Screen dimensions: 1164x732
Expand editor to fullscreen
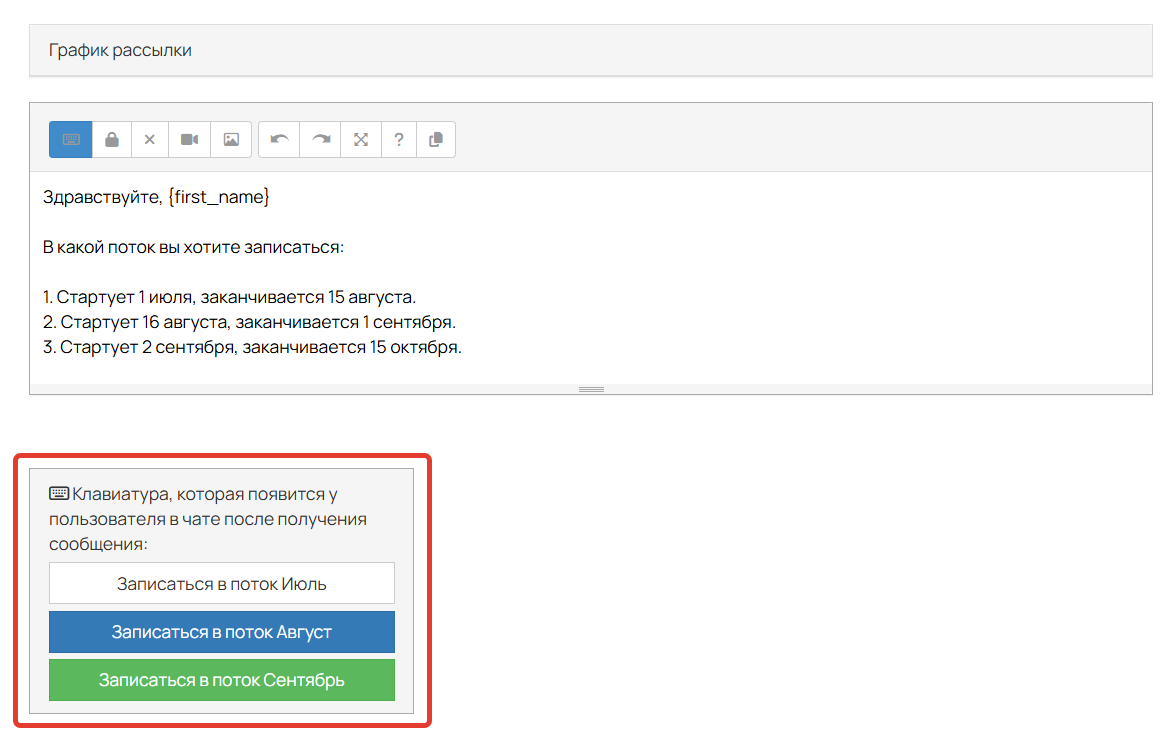pyautogui.click(x=361, y=140)
